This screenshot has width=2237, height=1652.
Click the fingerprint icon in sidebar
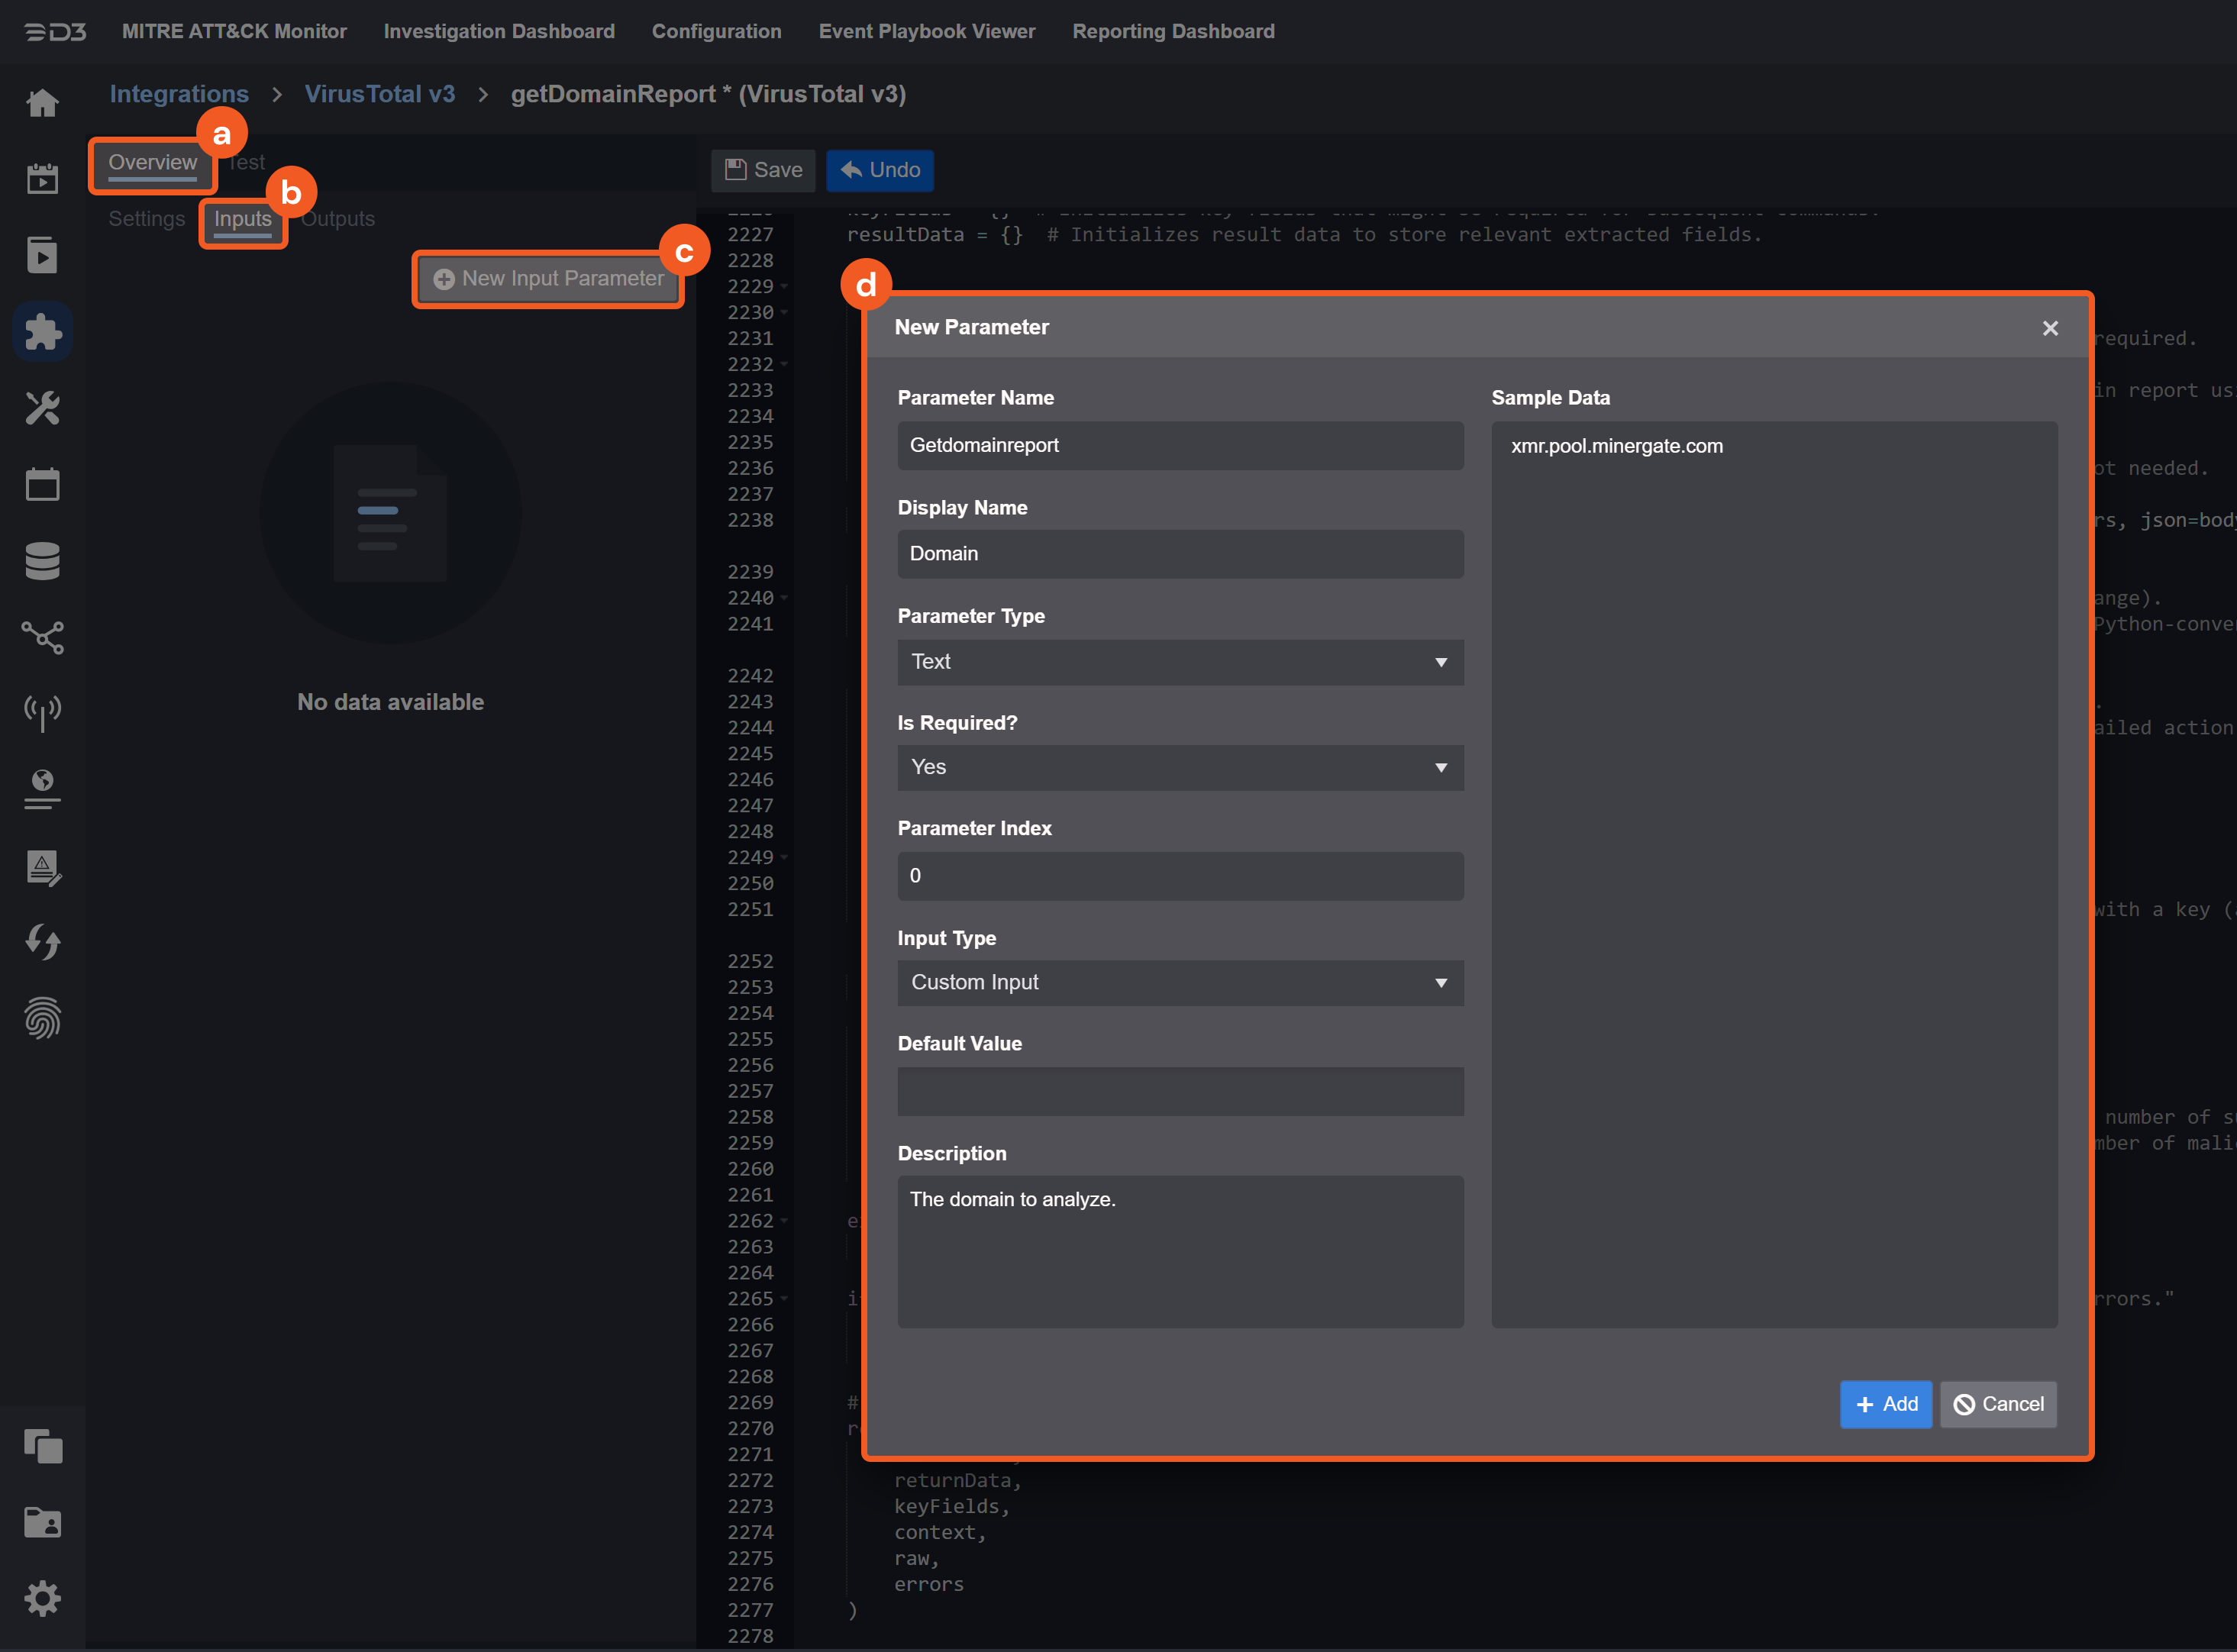tap(42, 1018)
